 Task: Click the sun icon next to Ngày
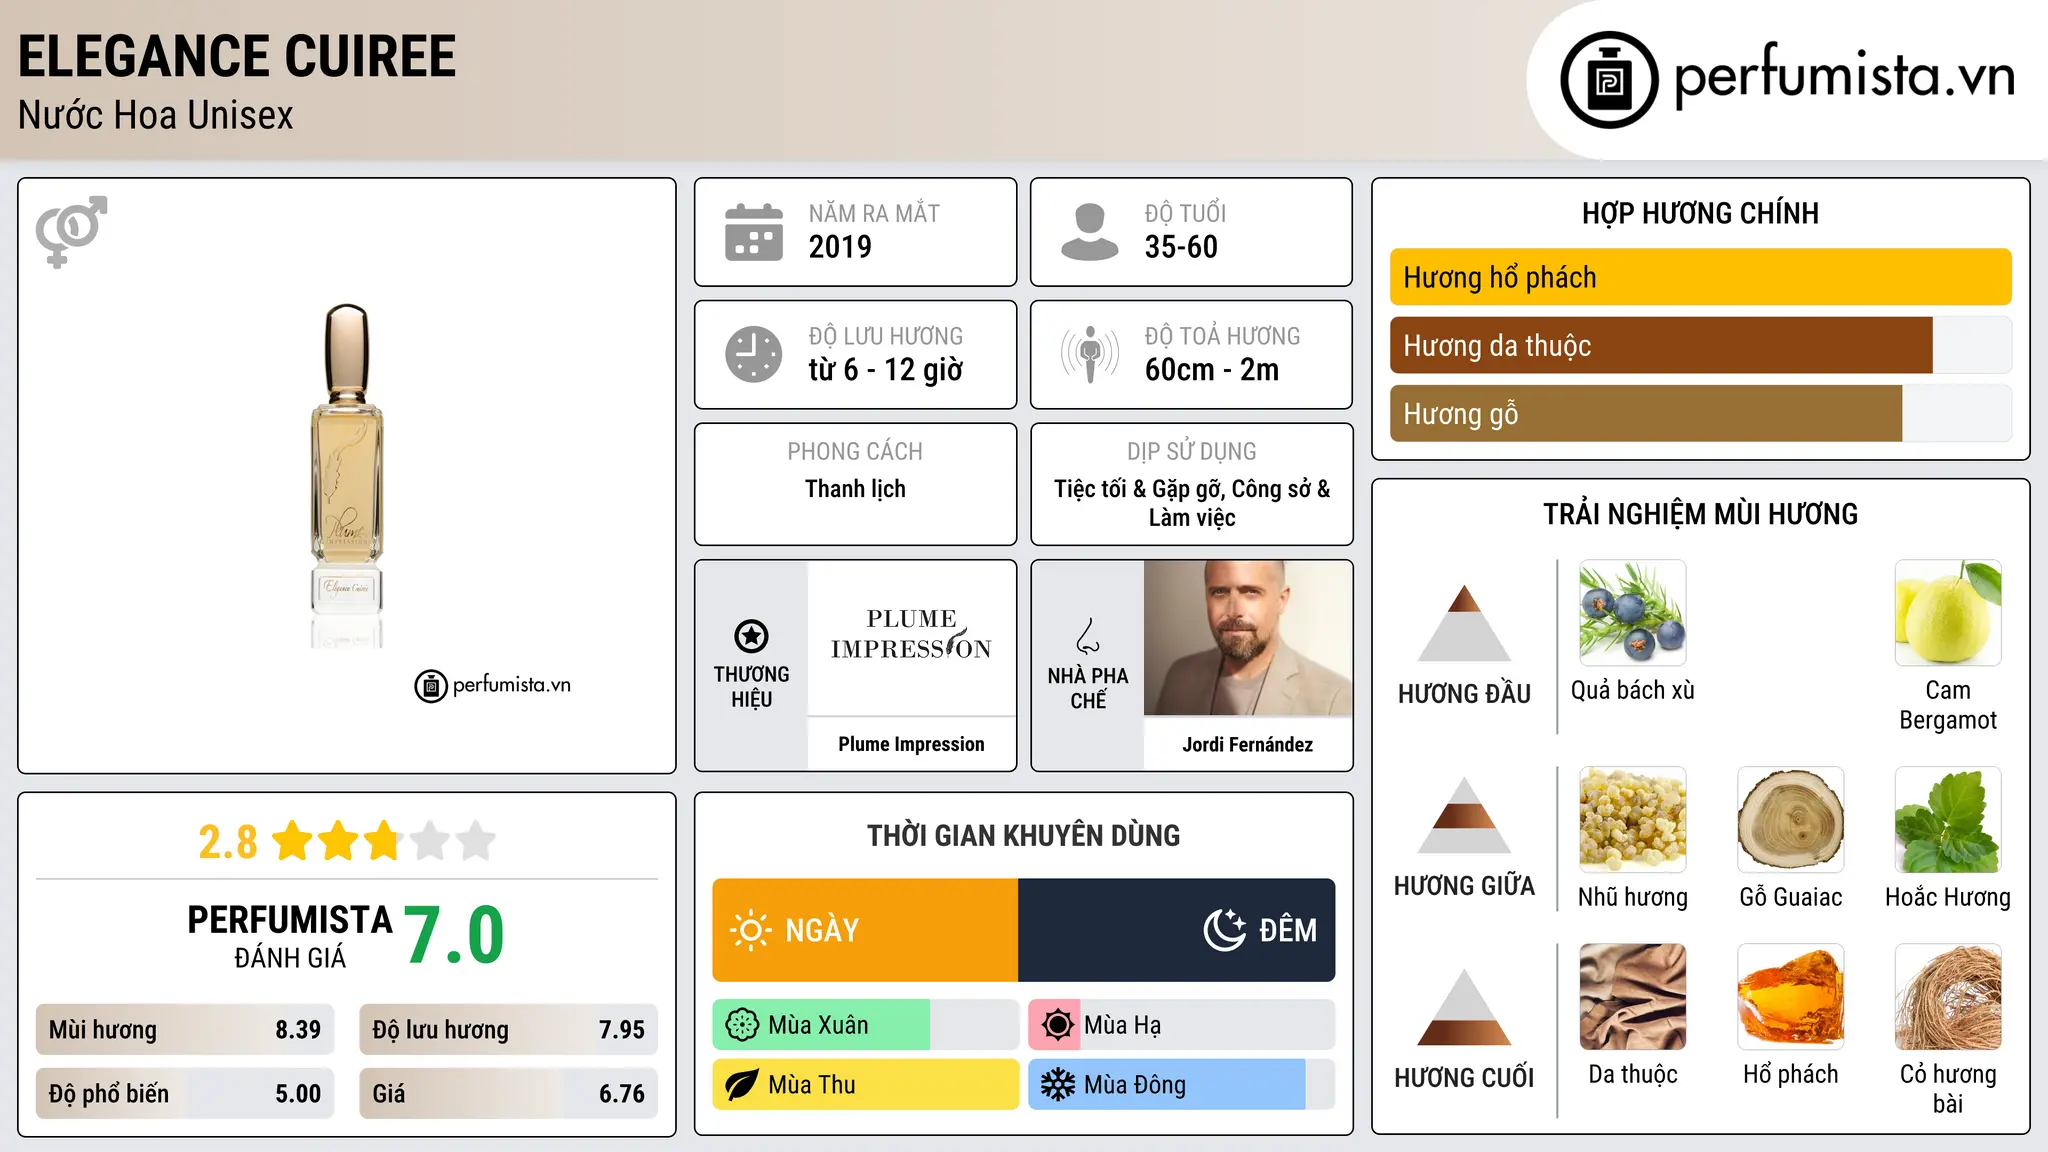[x=750, y=930]
